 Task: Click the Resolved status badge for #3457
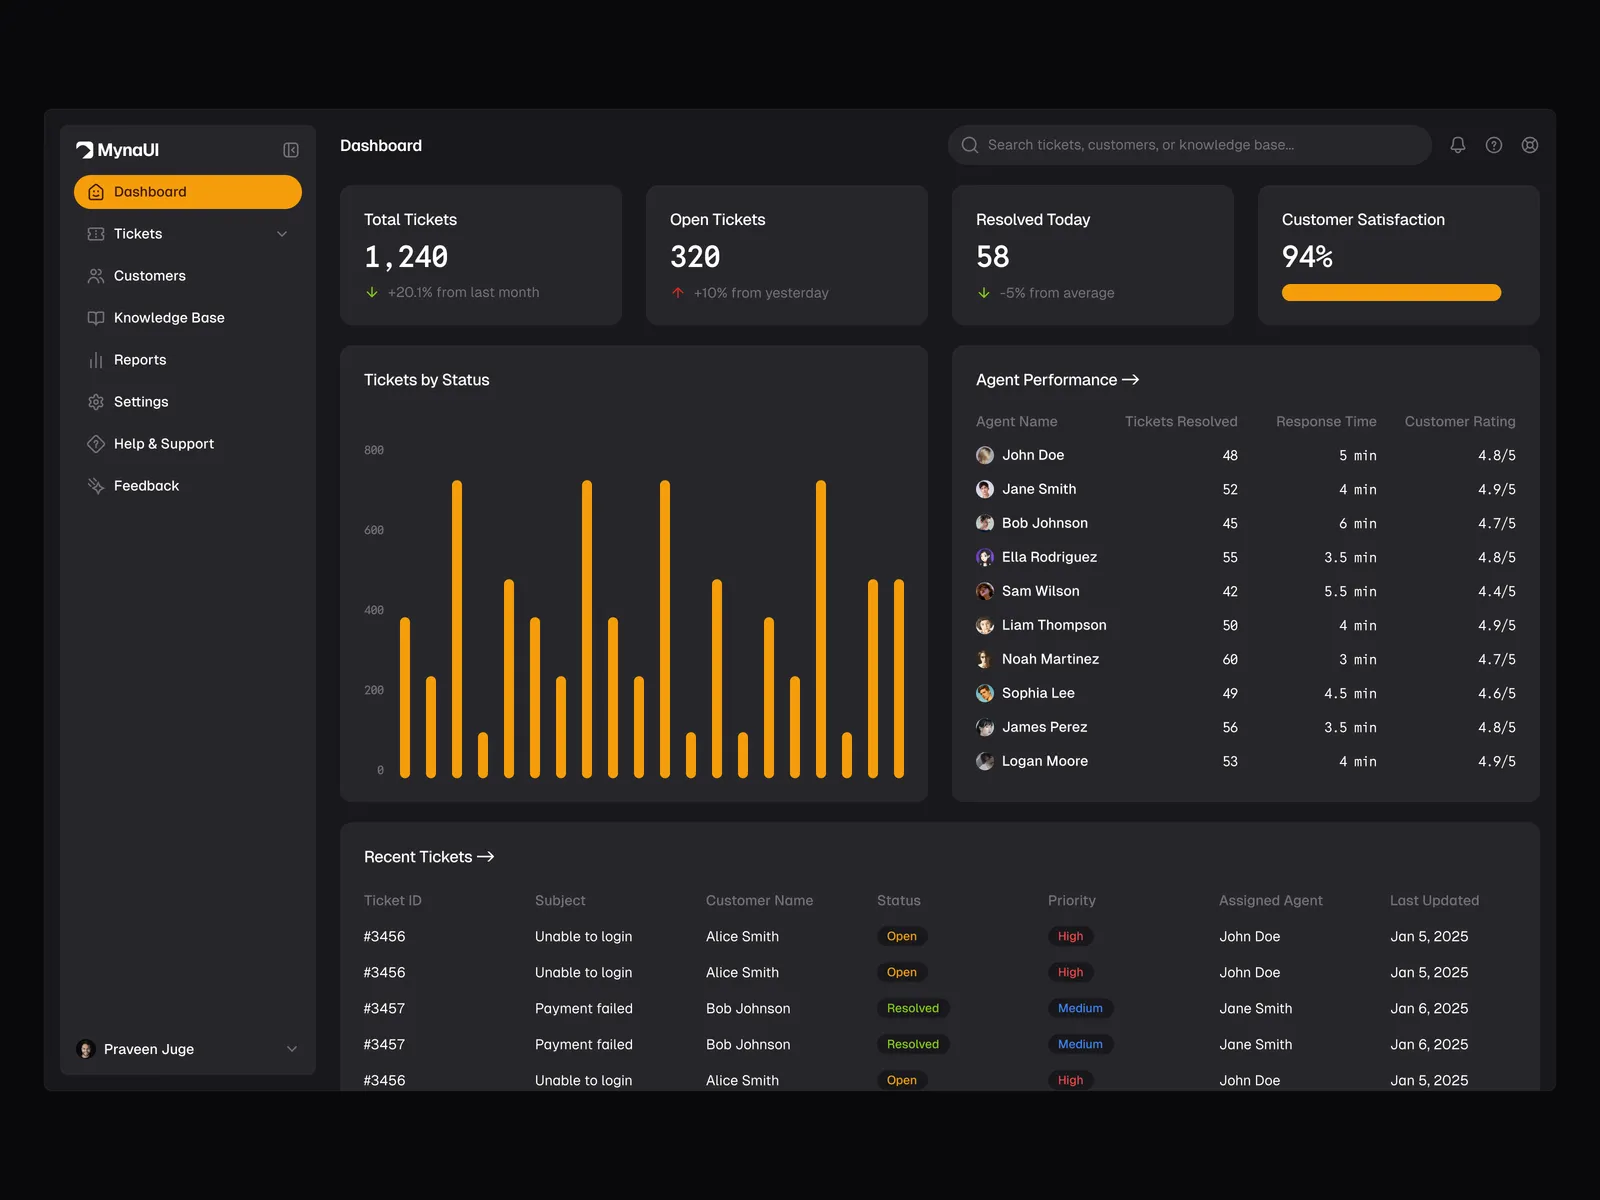[x=912, y=1008]
